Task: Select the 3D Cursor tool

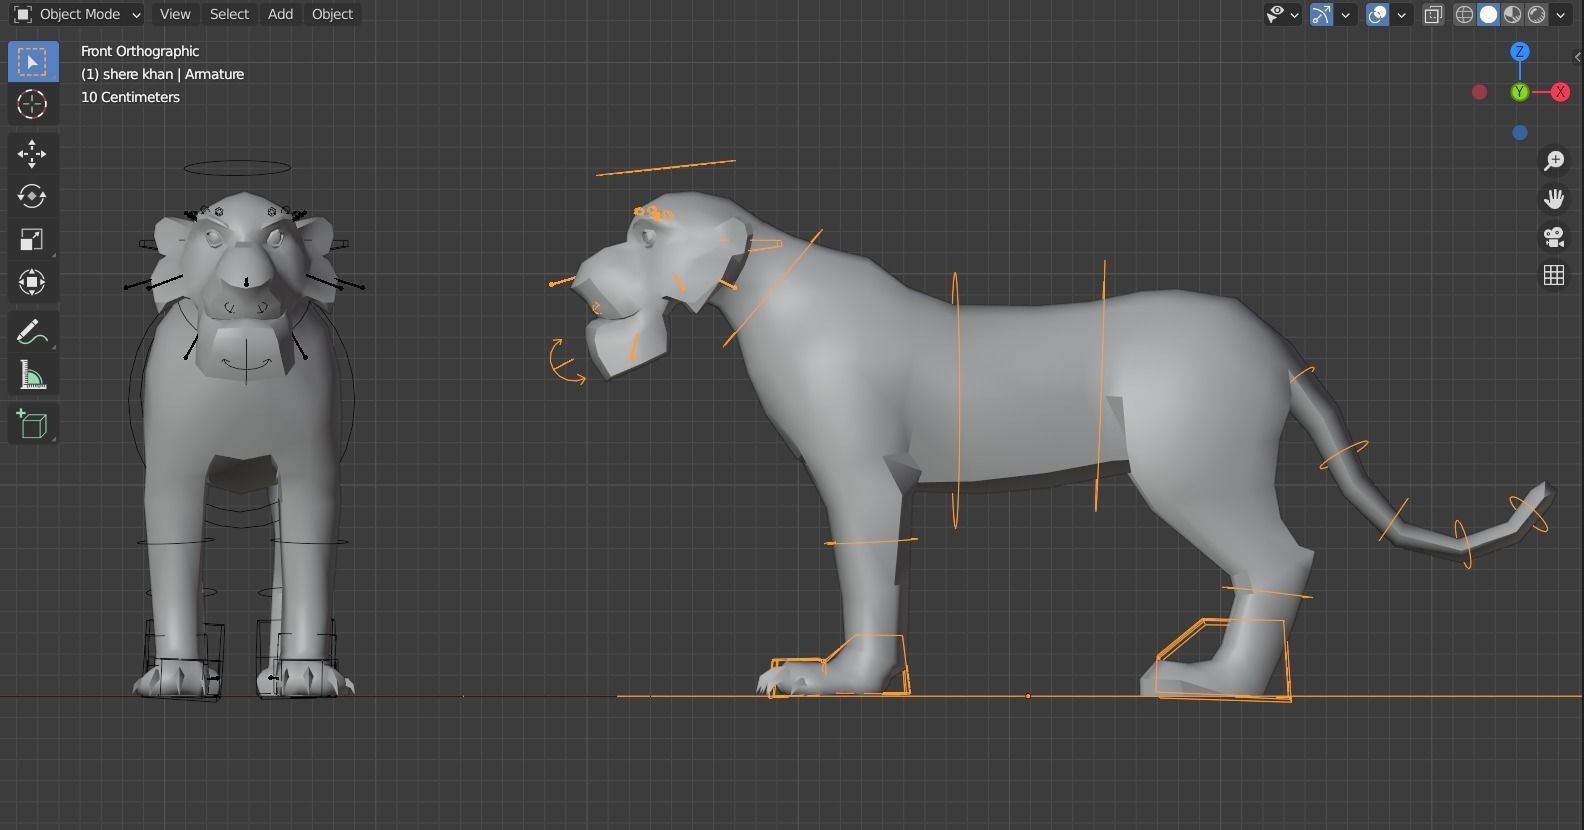Action: point(32,104)
